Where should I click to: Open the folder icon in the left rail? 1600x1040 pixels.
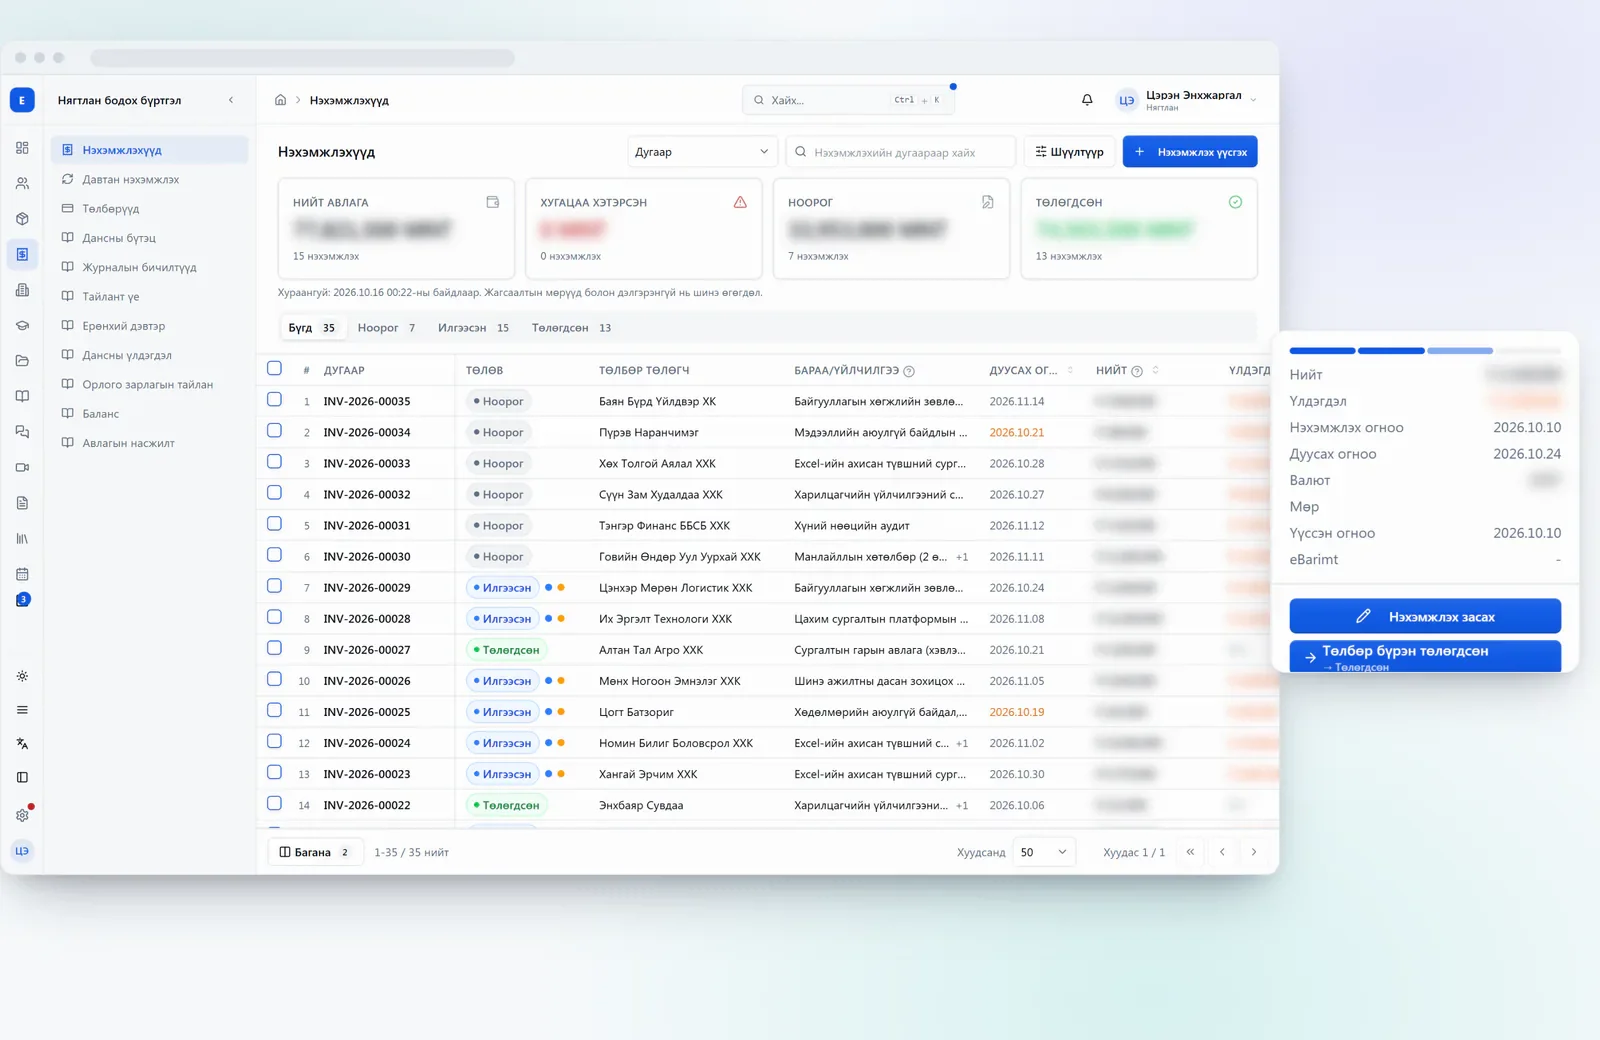tap(22, 361)
